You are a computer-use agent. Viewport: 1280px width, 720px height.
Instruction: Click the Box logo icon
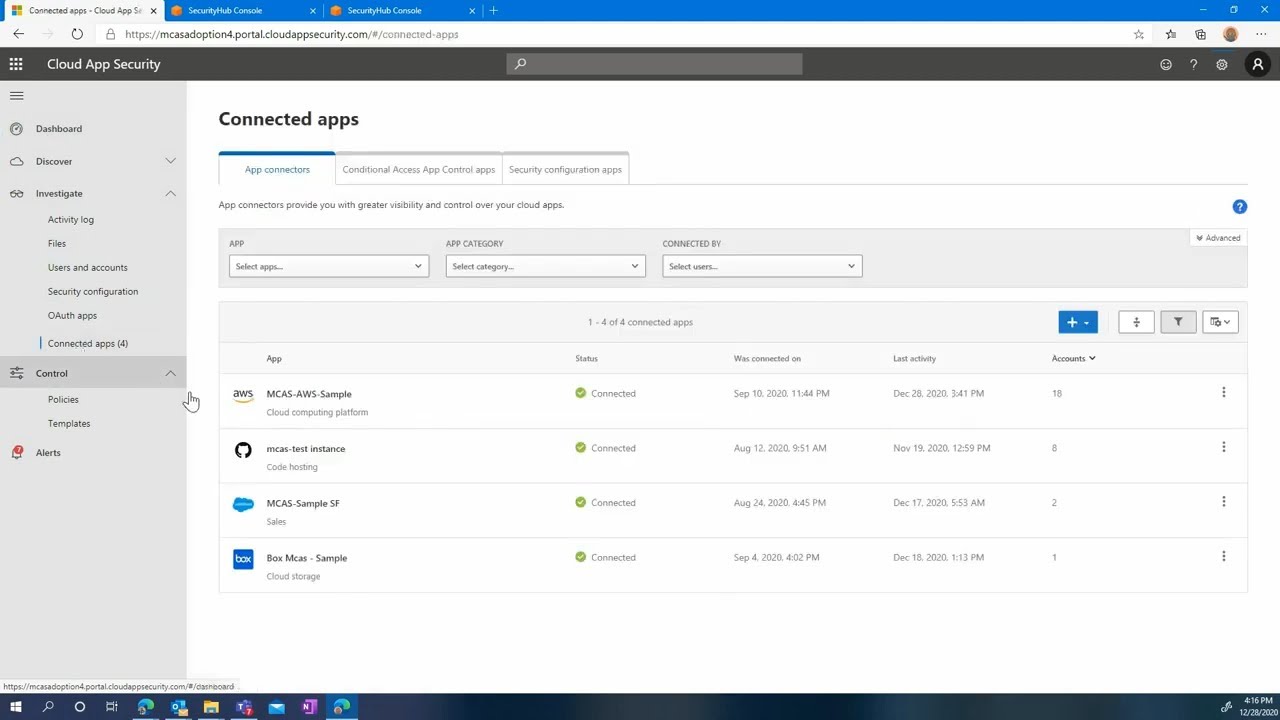(x=243, y=559)
